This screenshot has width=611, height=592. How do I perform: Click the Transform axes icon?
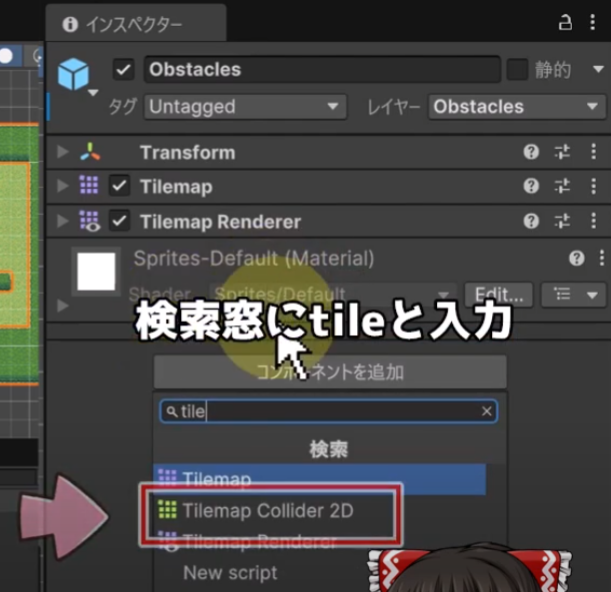(90, 152)
